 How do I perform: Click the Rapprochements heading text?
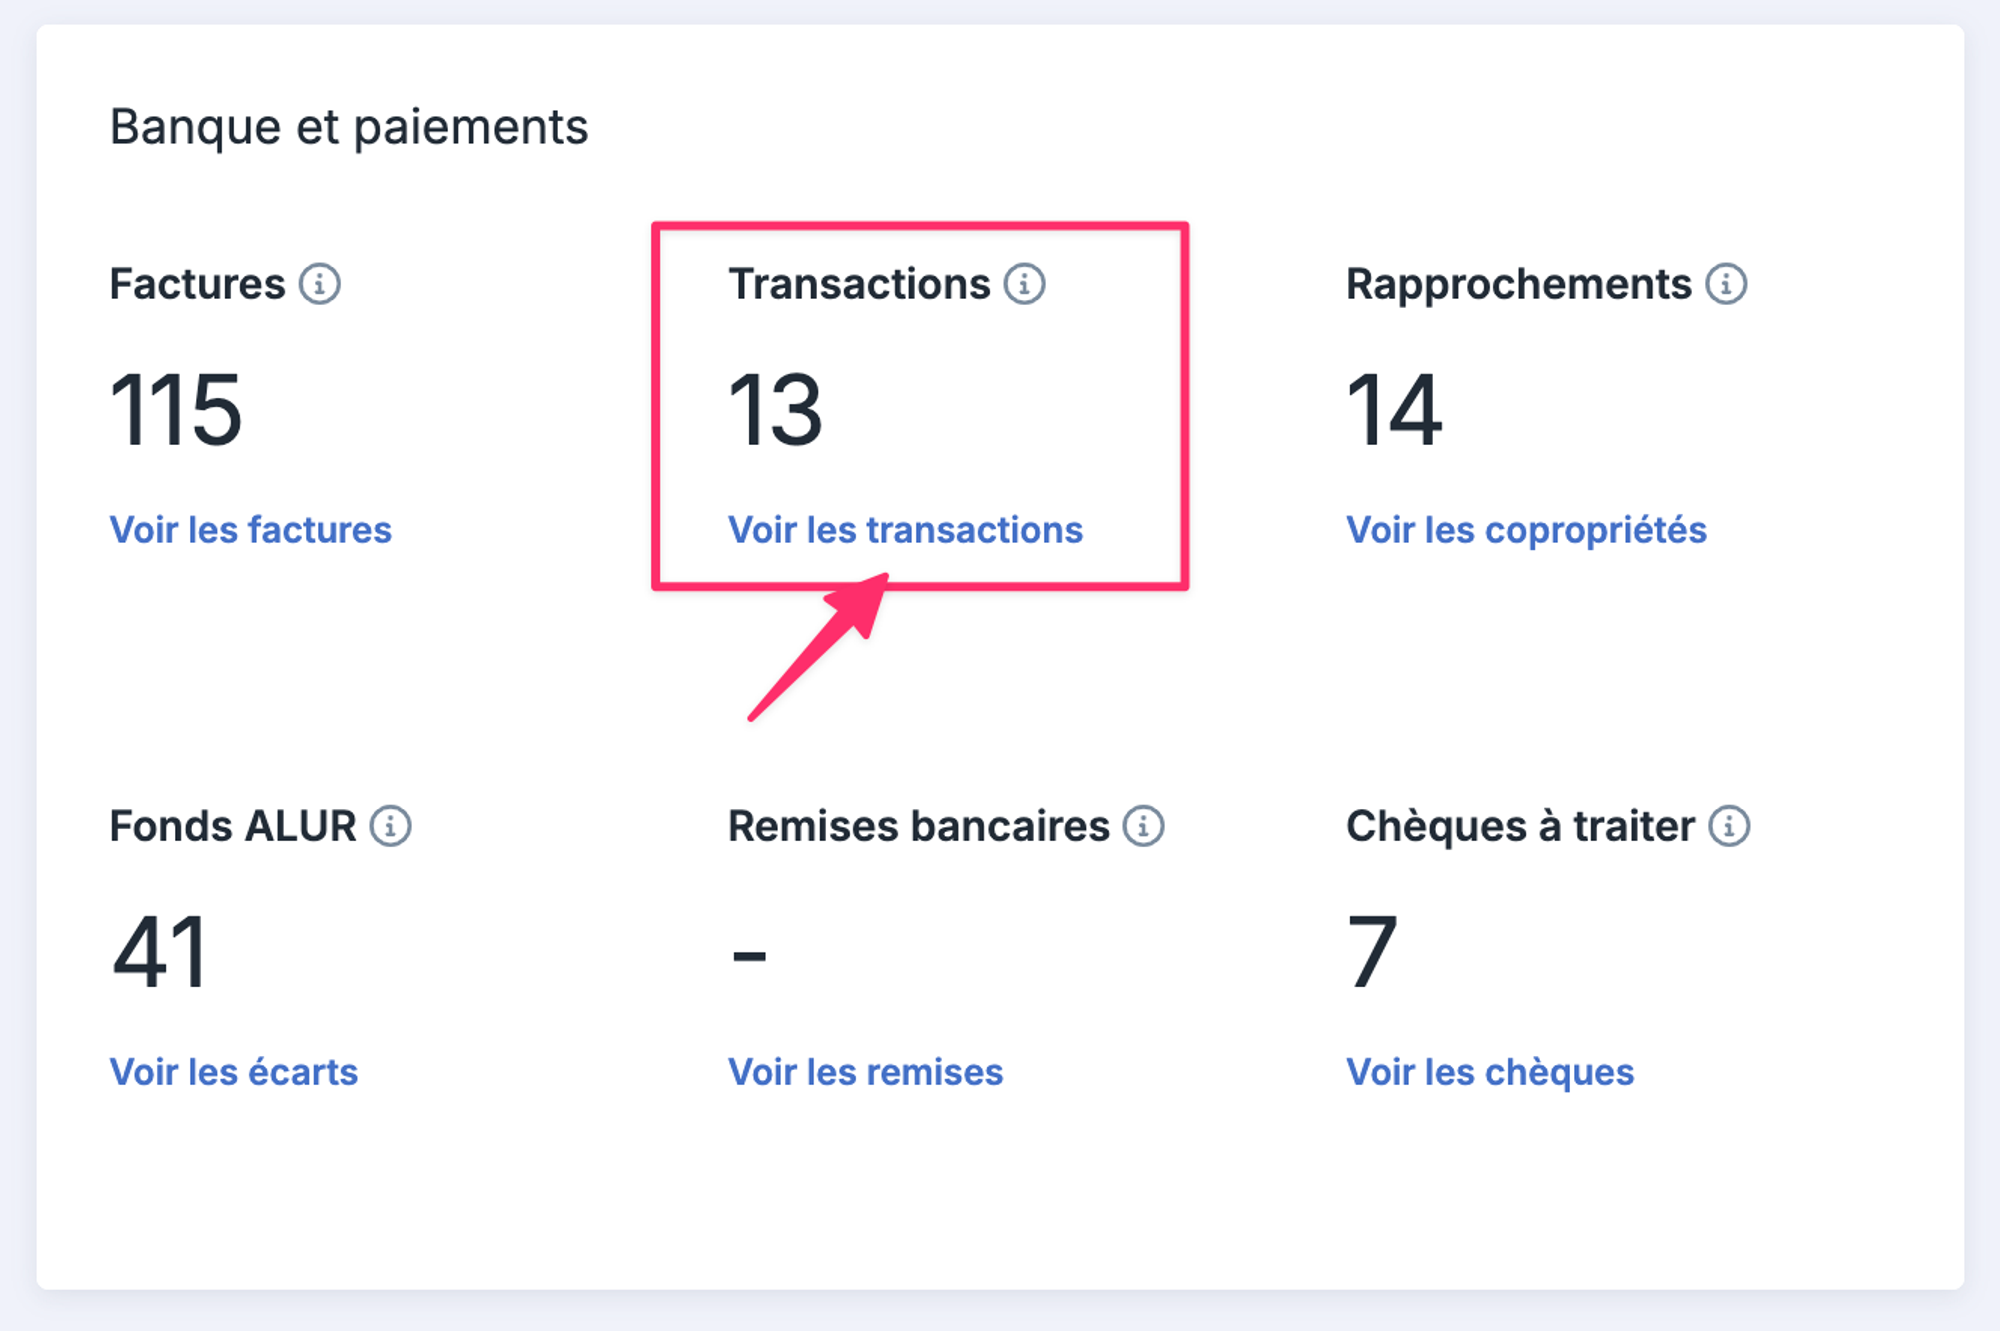click(1519, 285)
